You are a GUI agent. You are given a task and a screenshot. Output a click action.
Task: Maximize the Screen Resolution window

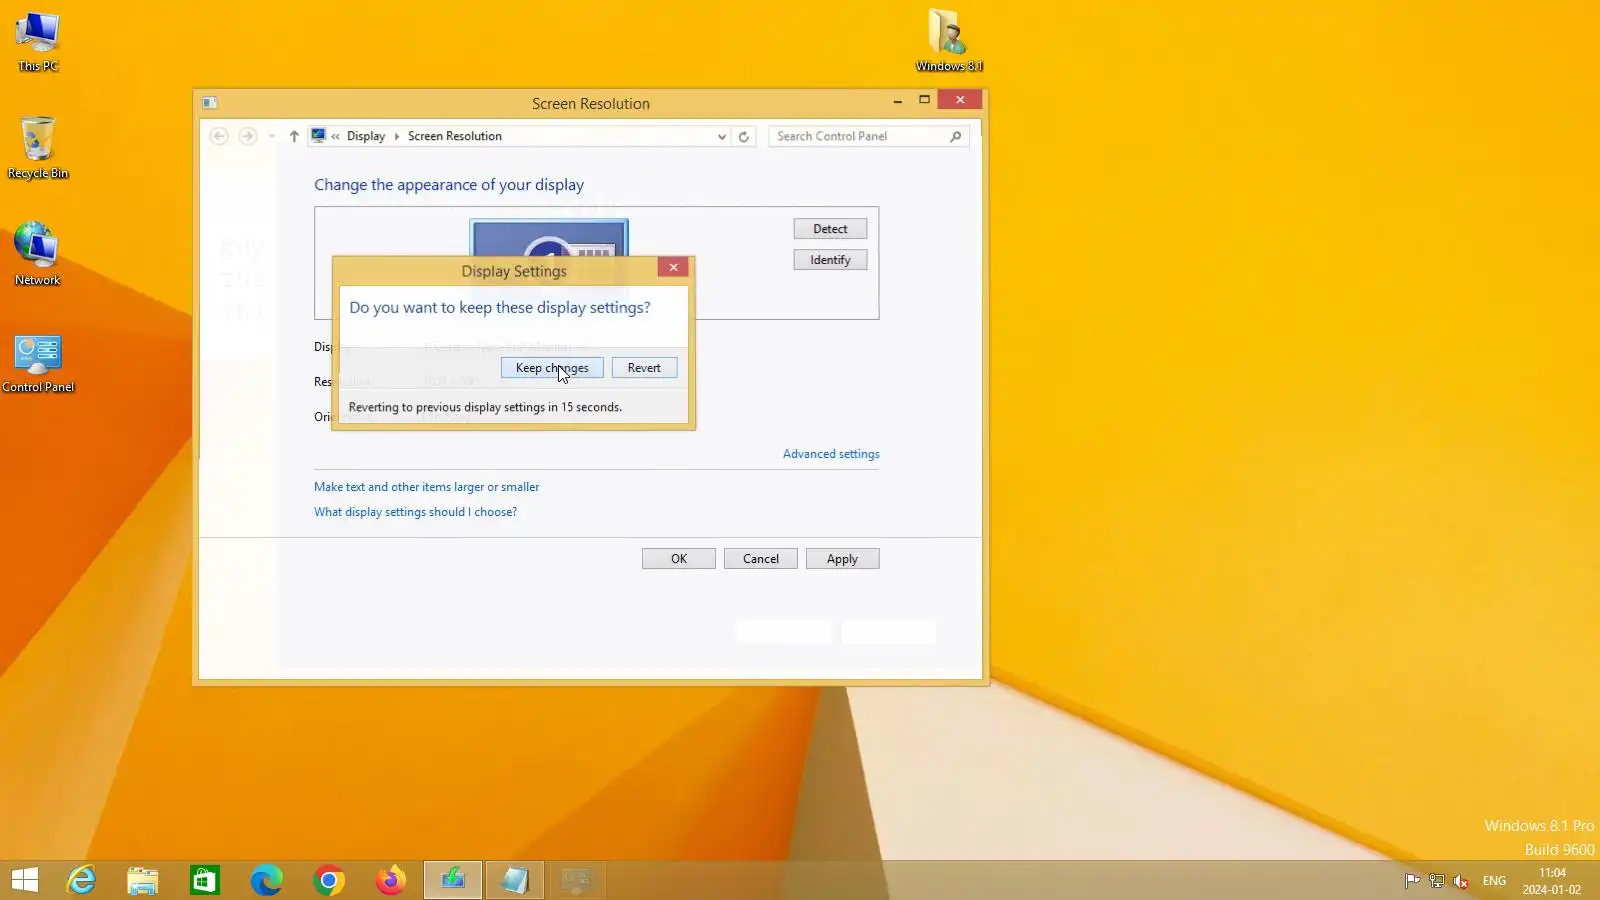point(925,99)
